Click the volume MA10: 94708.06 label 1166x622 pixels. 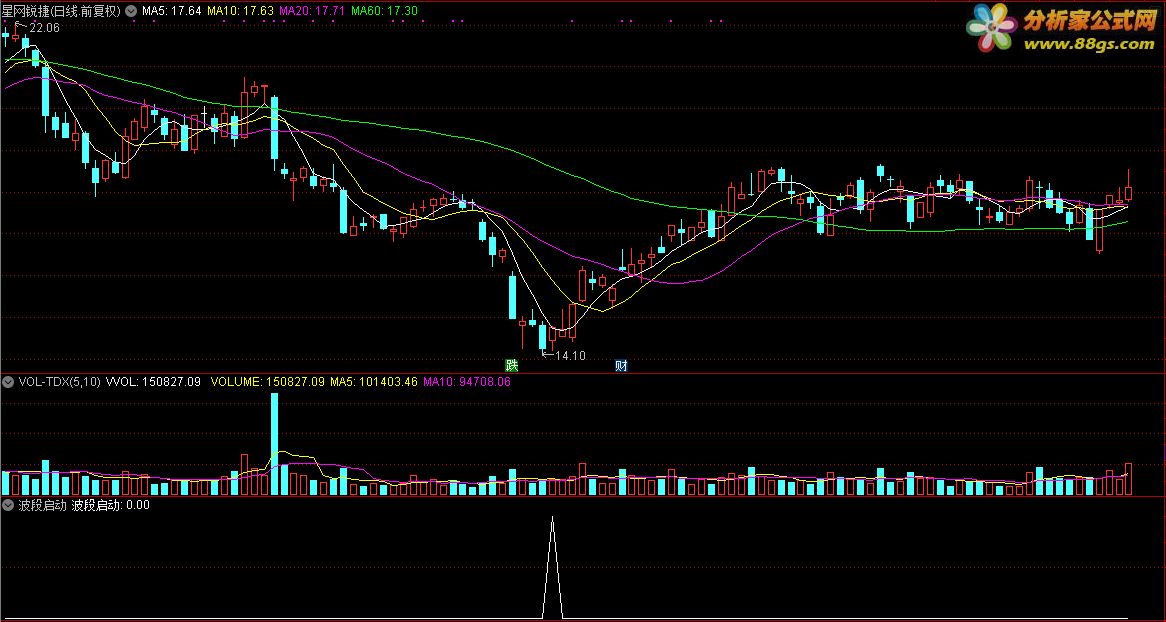pos(467,382)
